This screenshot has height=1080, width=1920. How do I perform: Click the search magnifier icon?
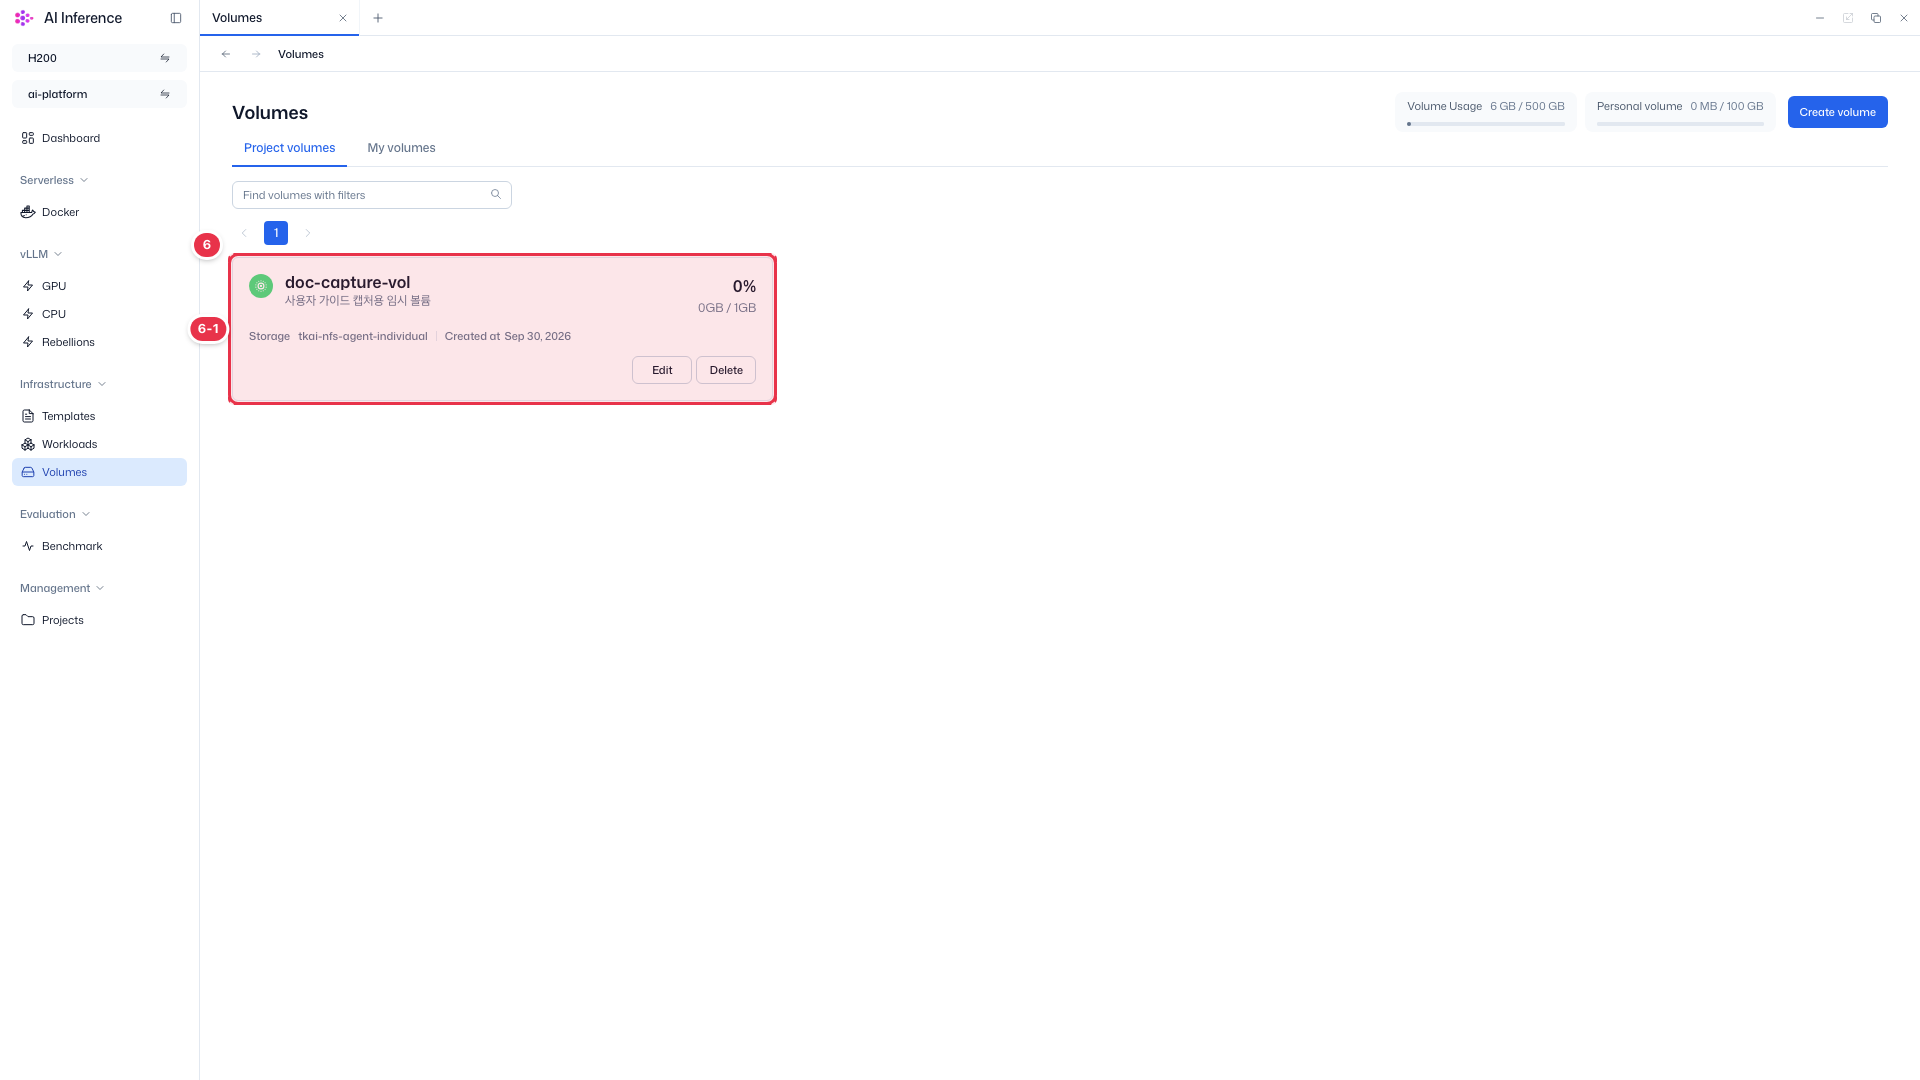point(496,194)
